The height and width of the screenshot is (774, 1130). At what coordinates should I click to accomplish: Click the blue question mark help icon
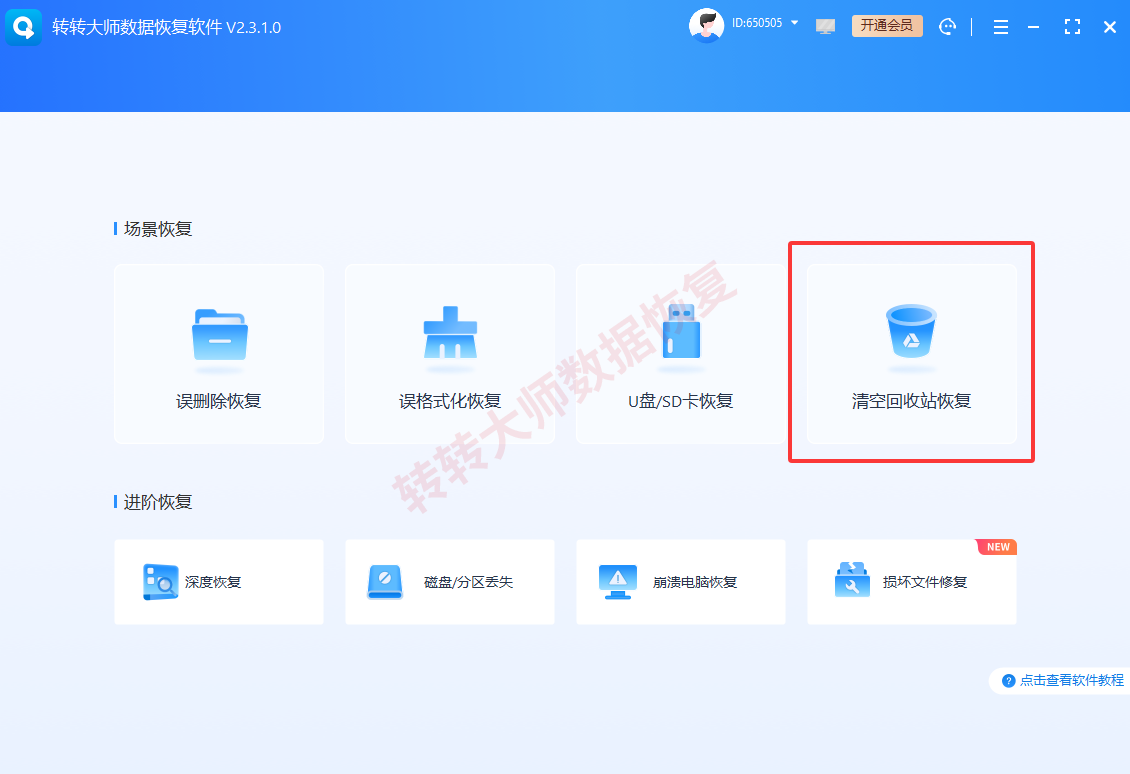point(1009,680)
